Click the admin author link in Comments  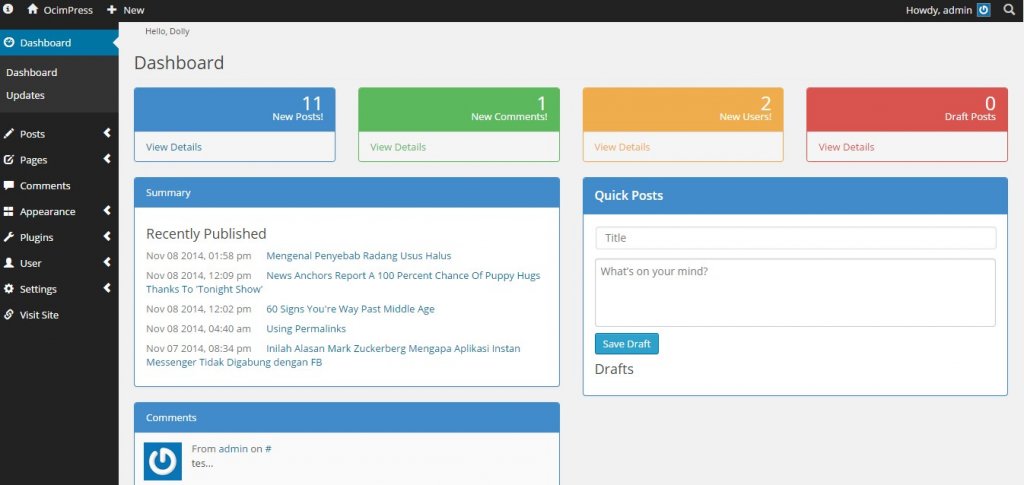point(233,448)
